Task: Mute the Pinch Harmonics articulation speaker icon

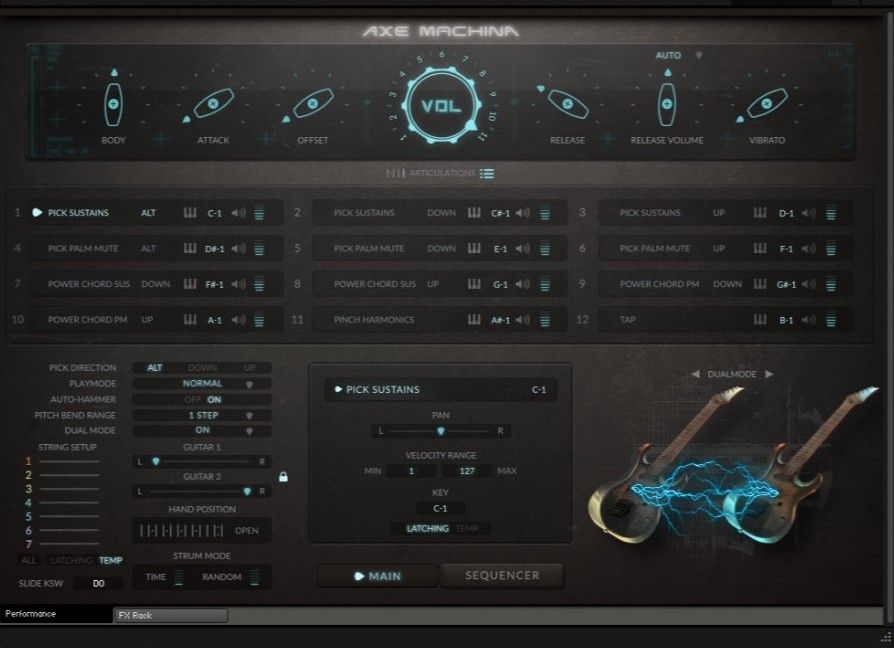Action: click(523, 320)
